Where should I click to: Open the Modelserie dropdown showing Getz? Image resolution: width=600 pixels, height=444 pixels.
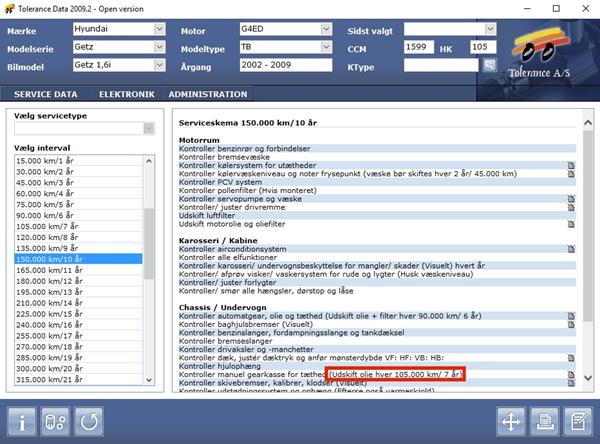point(159,47)
